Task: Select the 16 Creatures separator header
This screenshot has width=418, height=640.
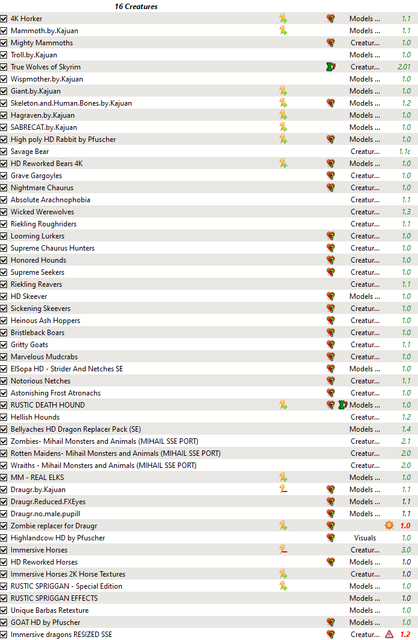Action: pos(136,6)
